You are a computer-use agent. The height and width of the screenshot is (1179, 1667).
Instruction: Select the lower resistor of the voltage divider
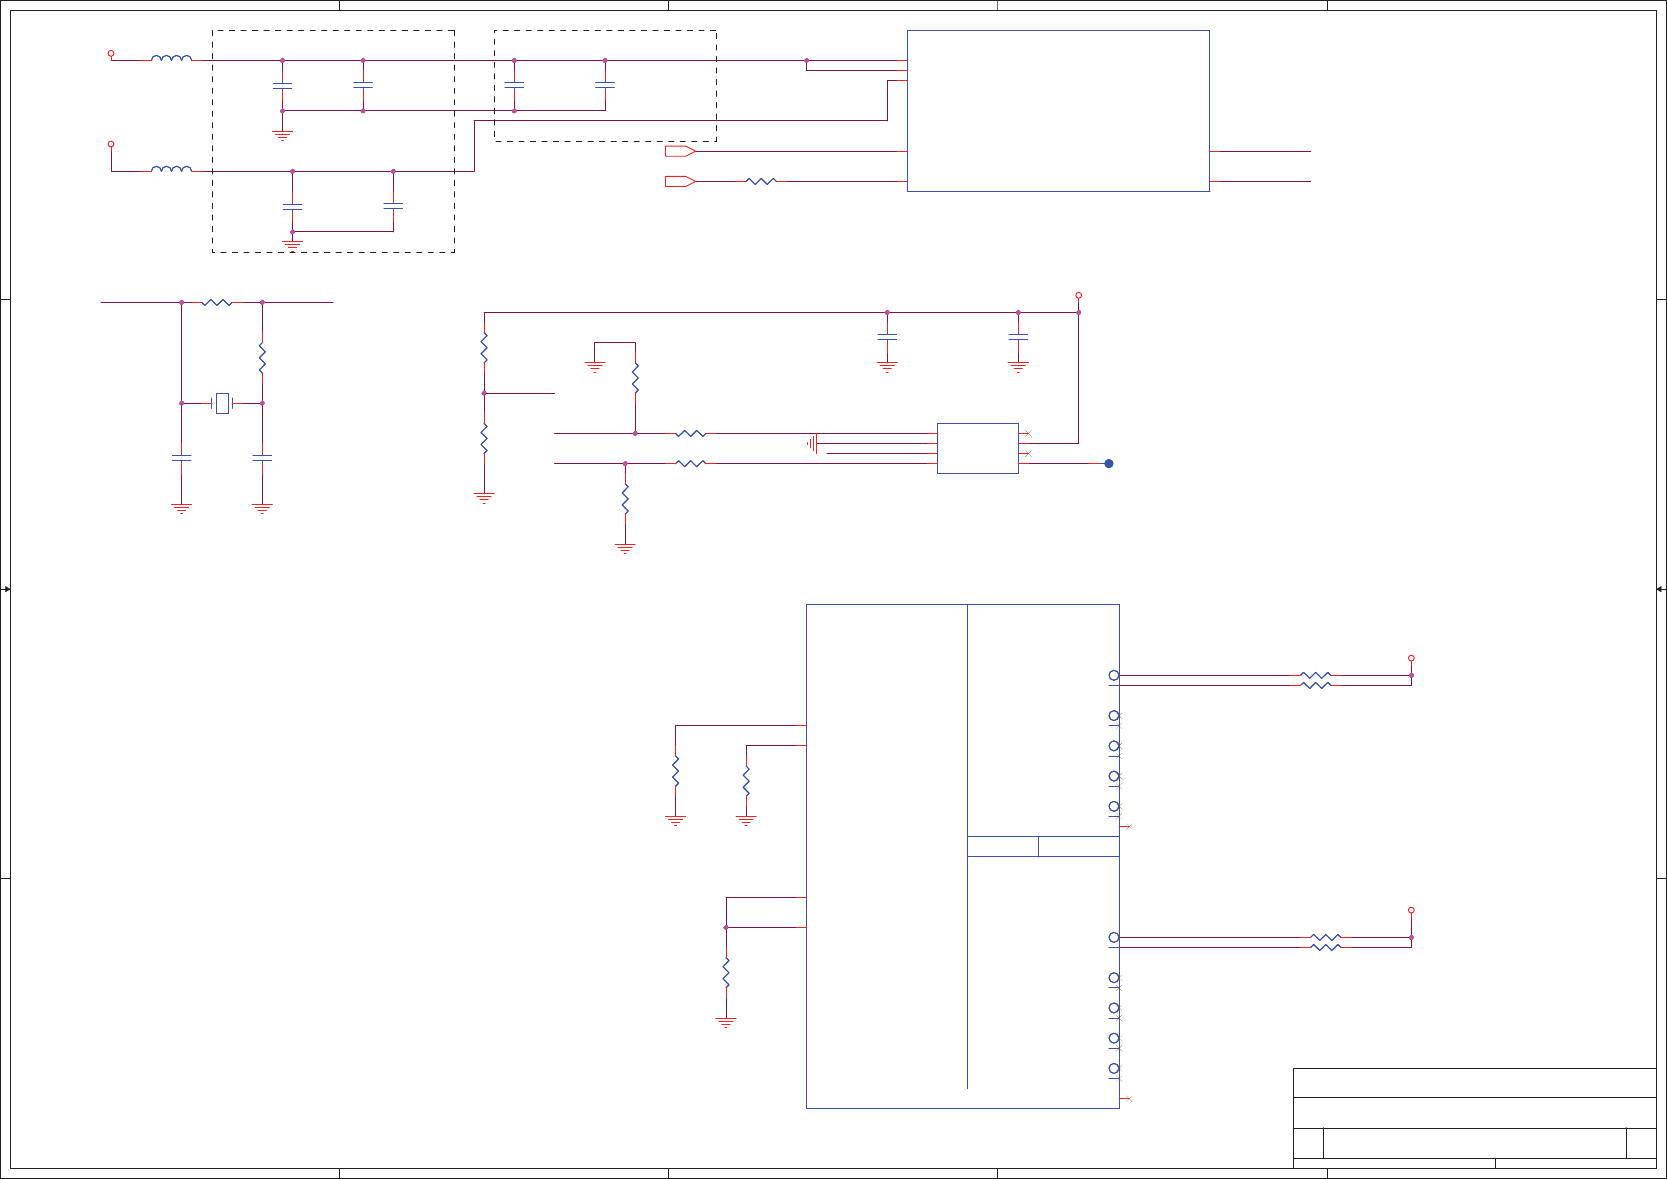click(484, 438)
